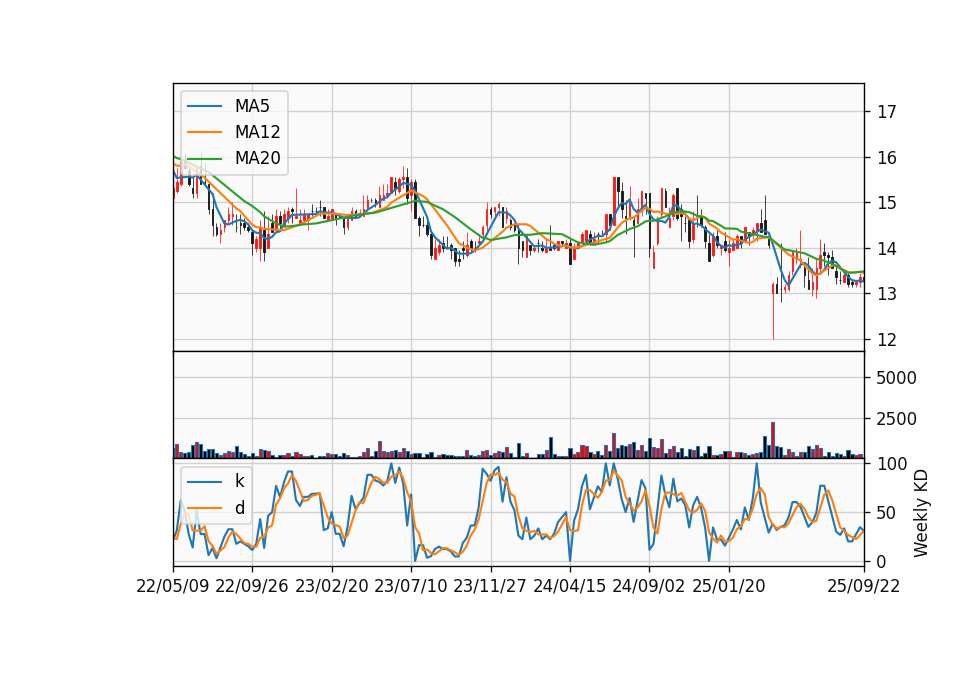The height and width of the screenshot is (690, 960).
Task: Click the 23/02/20 date label
Action: click(x=332, y=586)
